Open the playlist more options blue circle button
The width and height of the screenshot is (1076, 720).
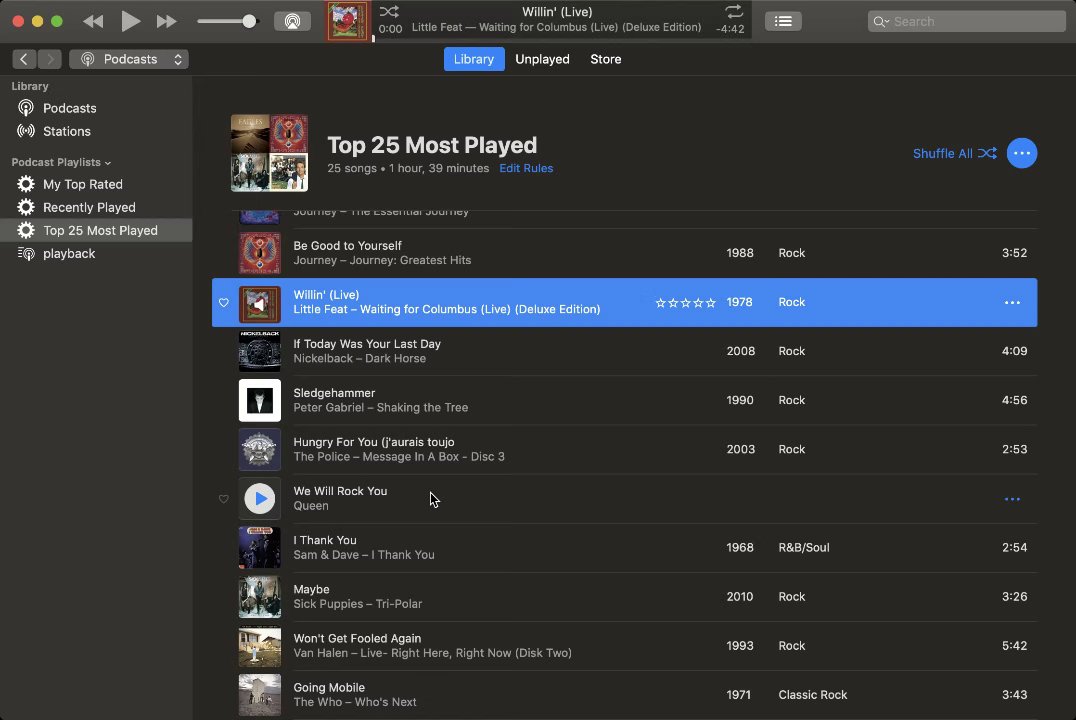tap(1021, 153)
